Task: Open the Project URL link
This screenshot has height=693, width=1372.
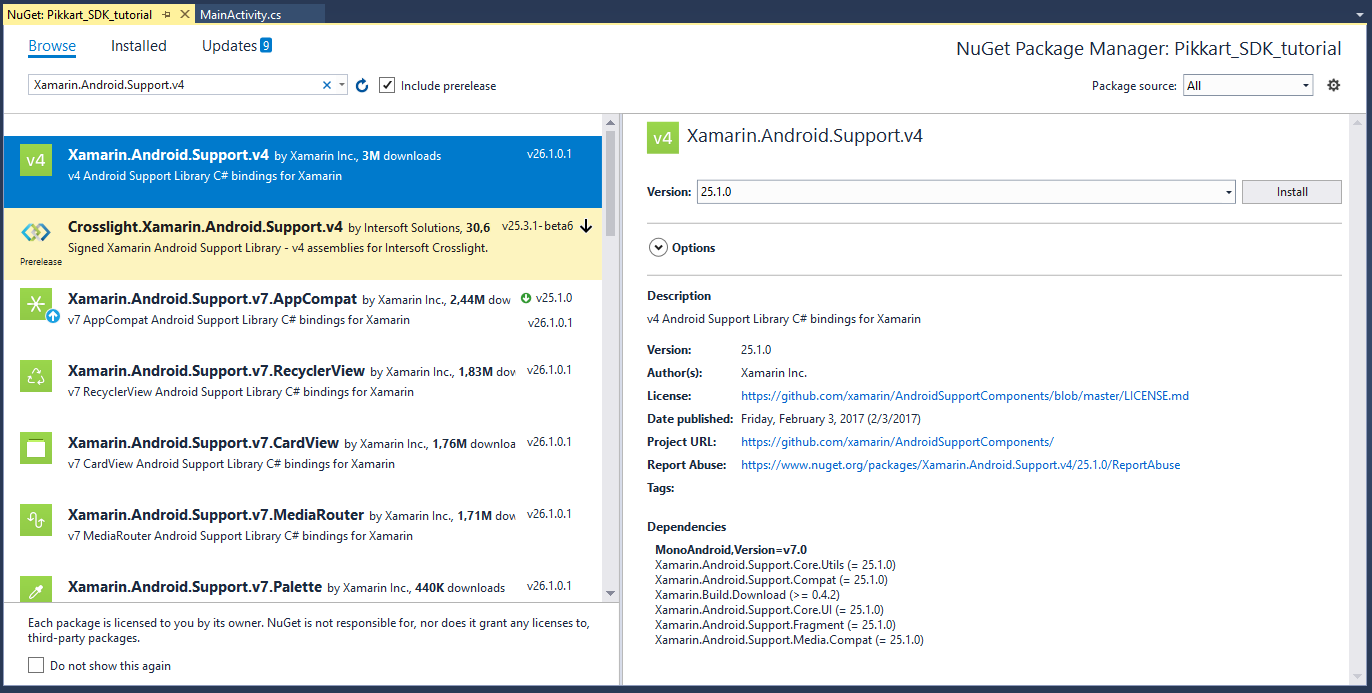Action: coord(897,442)
